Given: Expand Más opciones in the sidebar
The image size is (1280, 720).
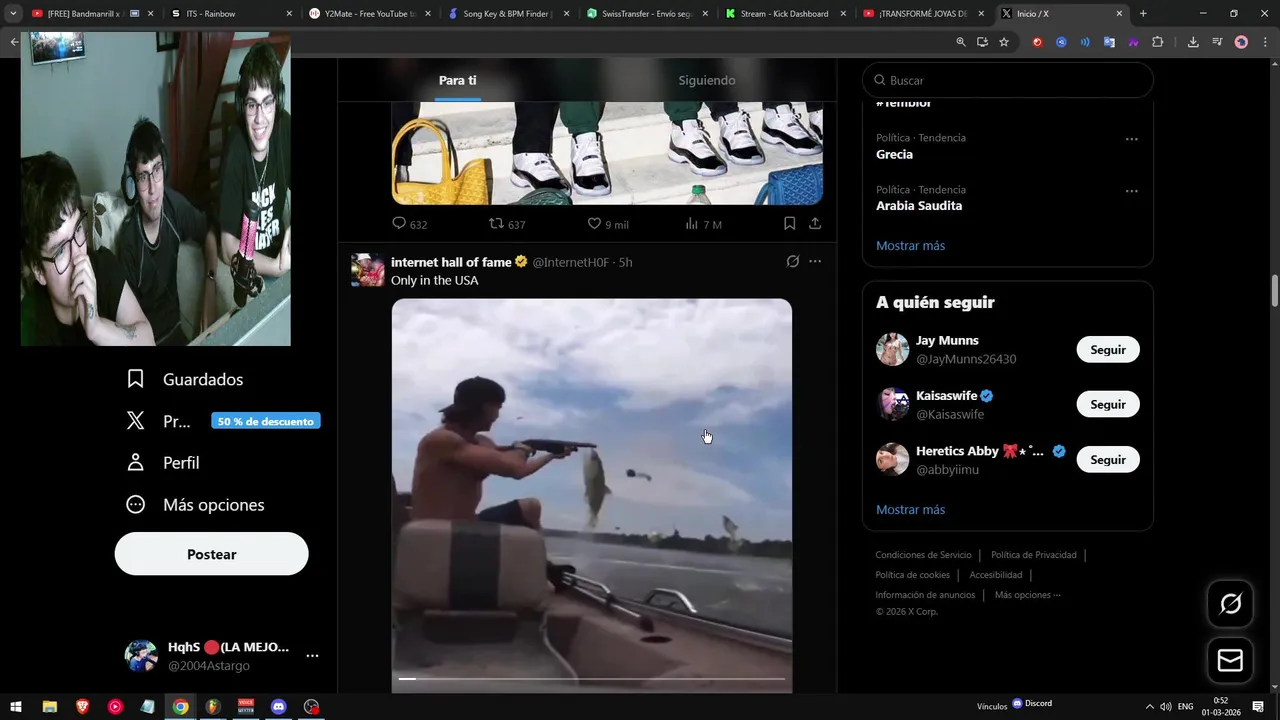Looking at the screenshot, I should tap(196, 505).
